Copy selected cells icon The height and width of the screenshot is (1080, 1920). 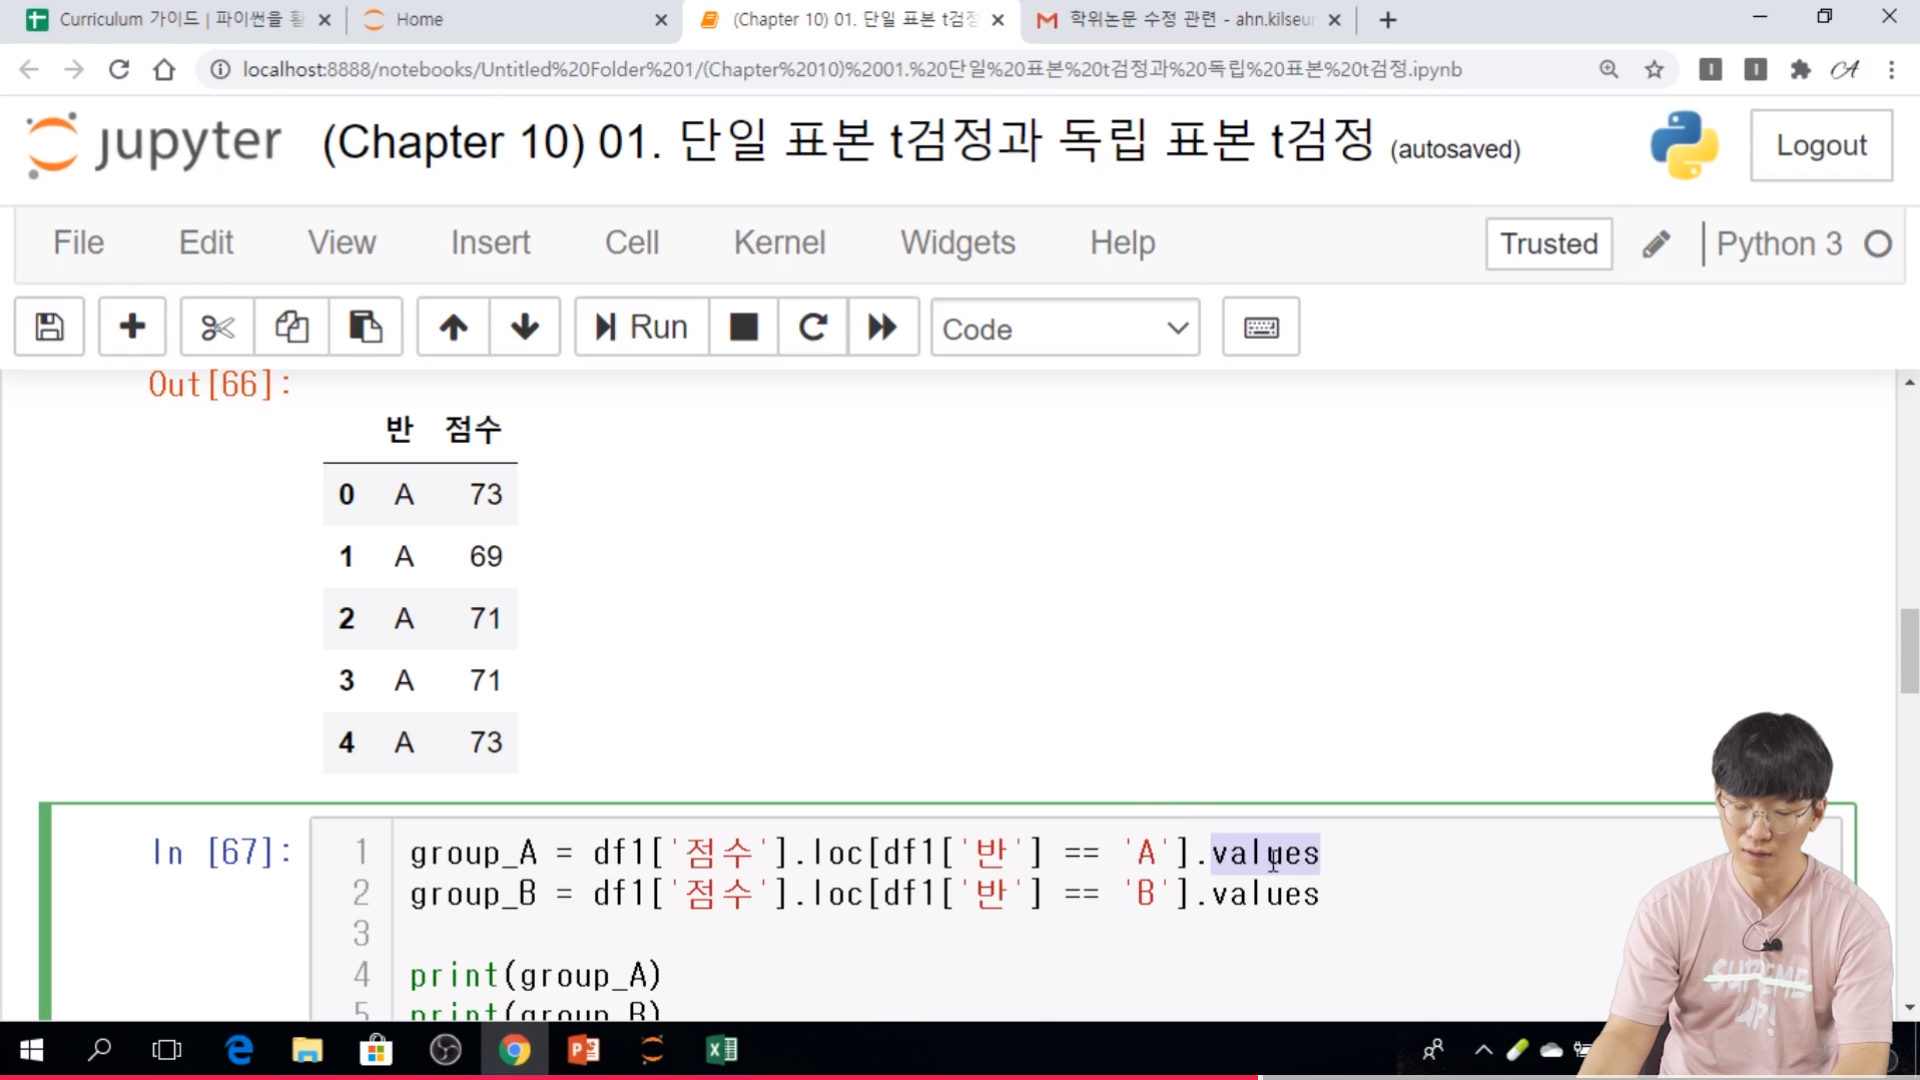(x=291, y=327)
